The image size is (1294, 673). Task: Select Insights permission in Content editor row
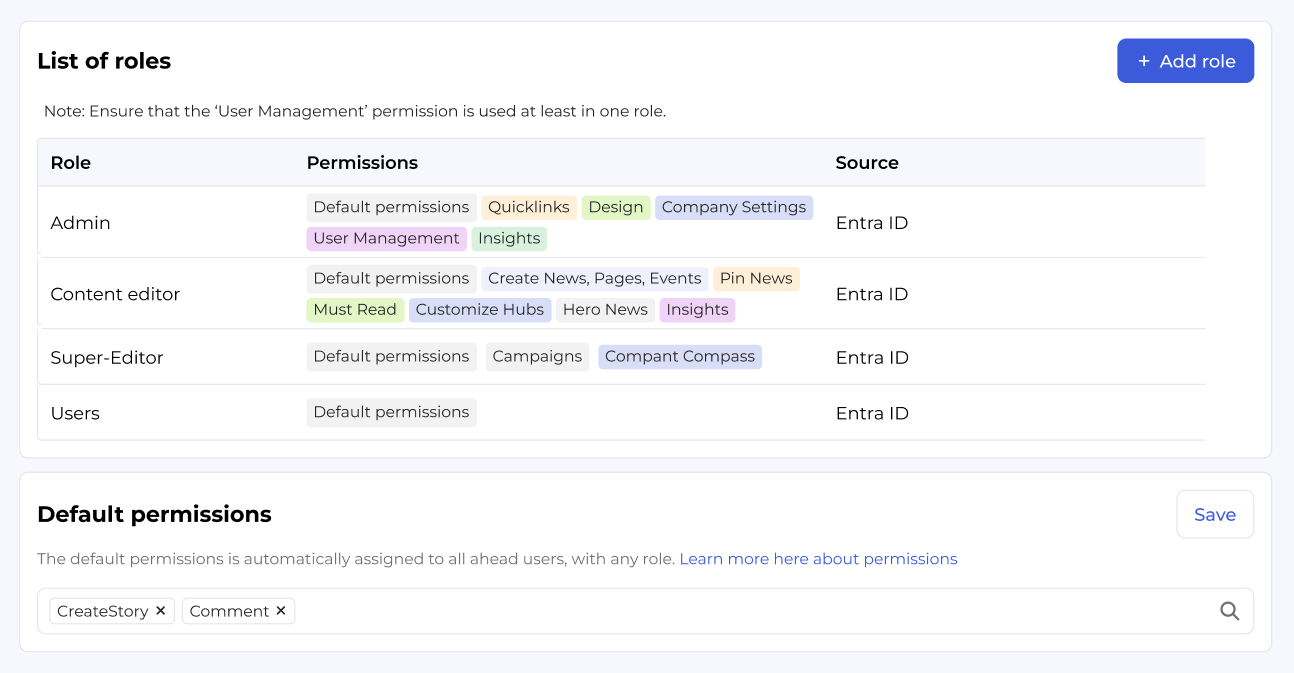pos(697,310)
